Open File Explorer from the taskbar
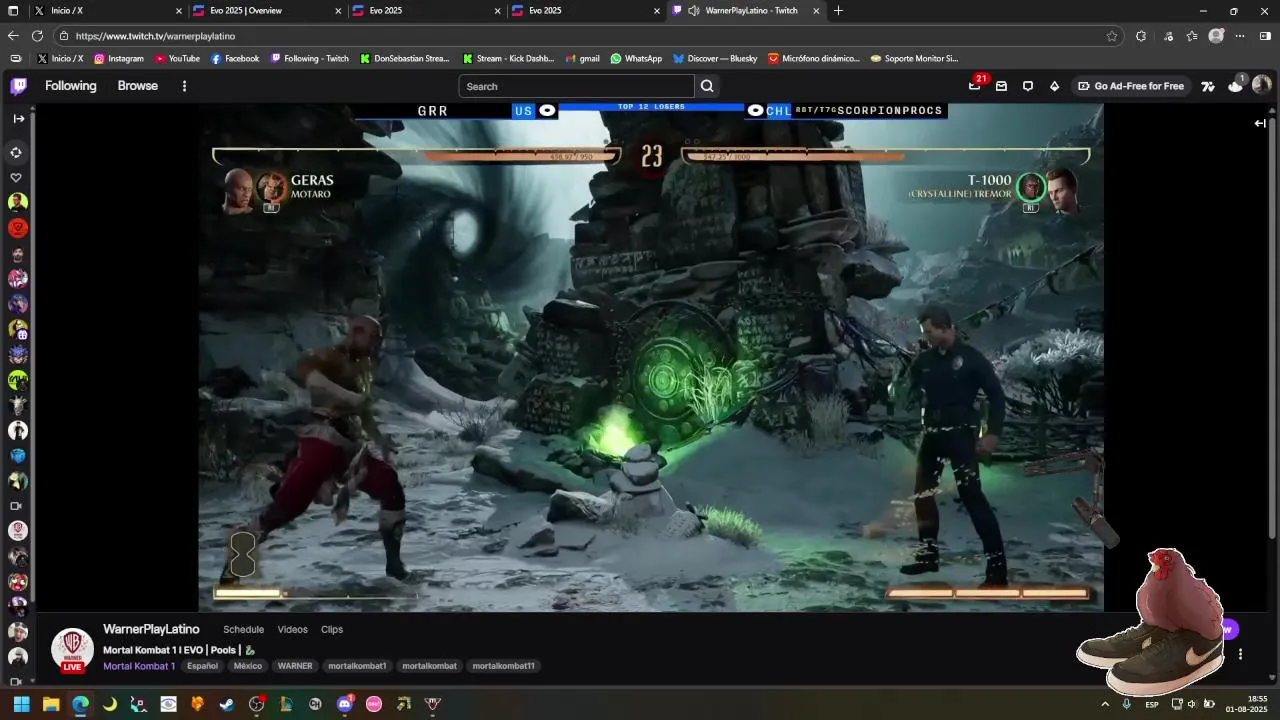The height and width of the screenshot is (720, 1280). tap(51, 704)
